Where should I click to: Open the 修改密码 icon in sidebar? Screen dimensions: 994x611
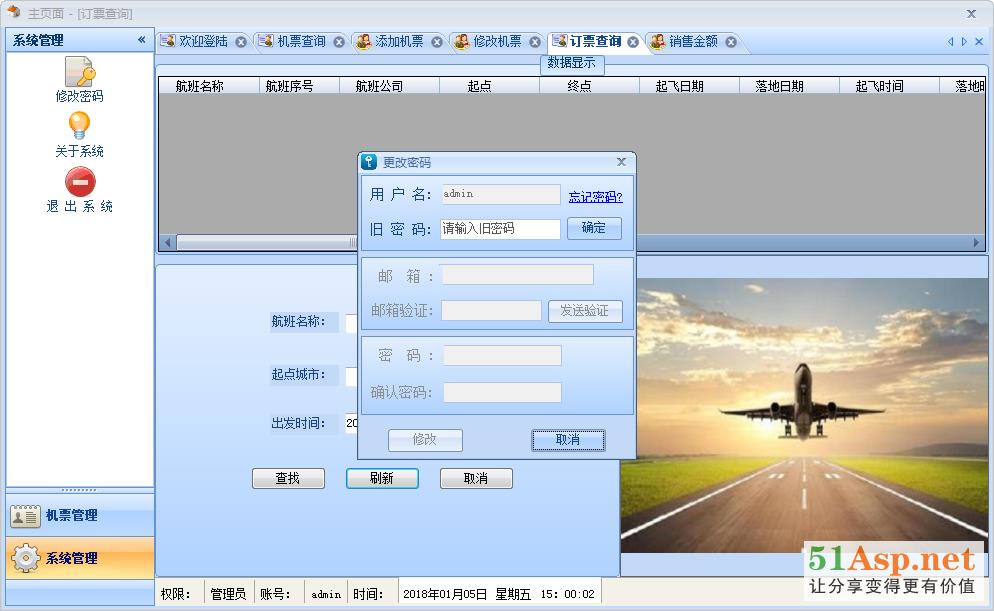(80, 72)
